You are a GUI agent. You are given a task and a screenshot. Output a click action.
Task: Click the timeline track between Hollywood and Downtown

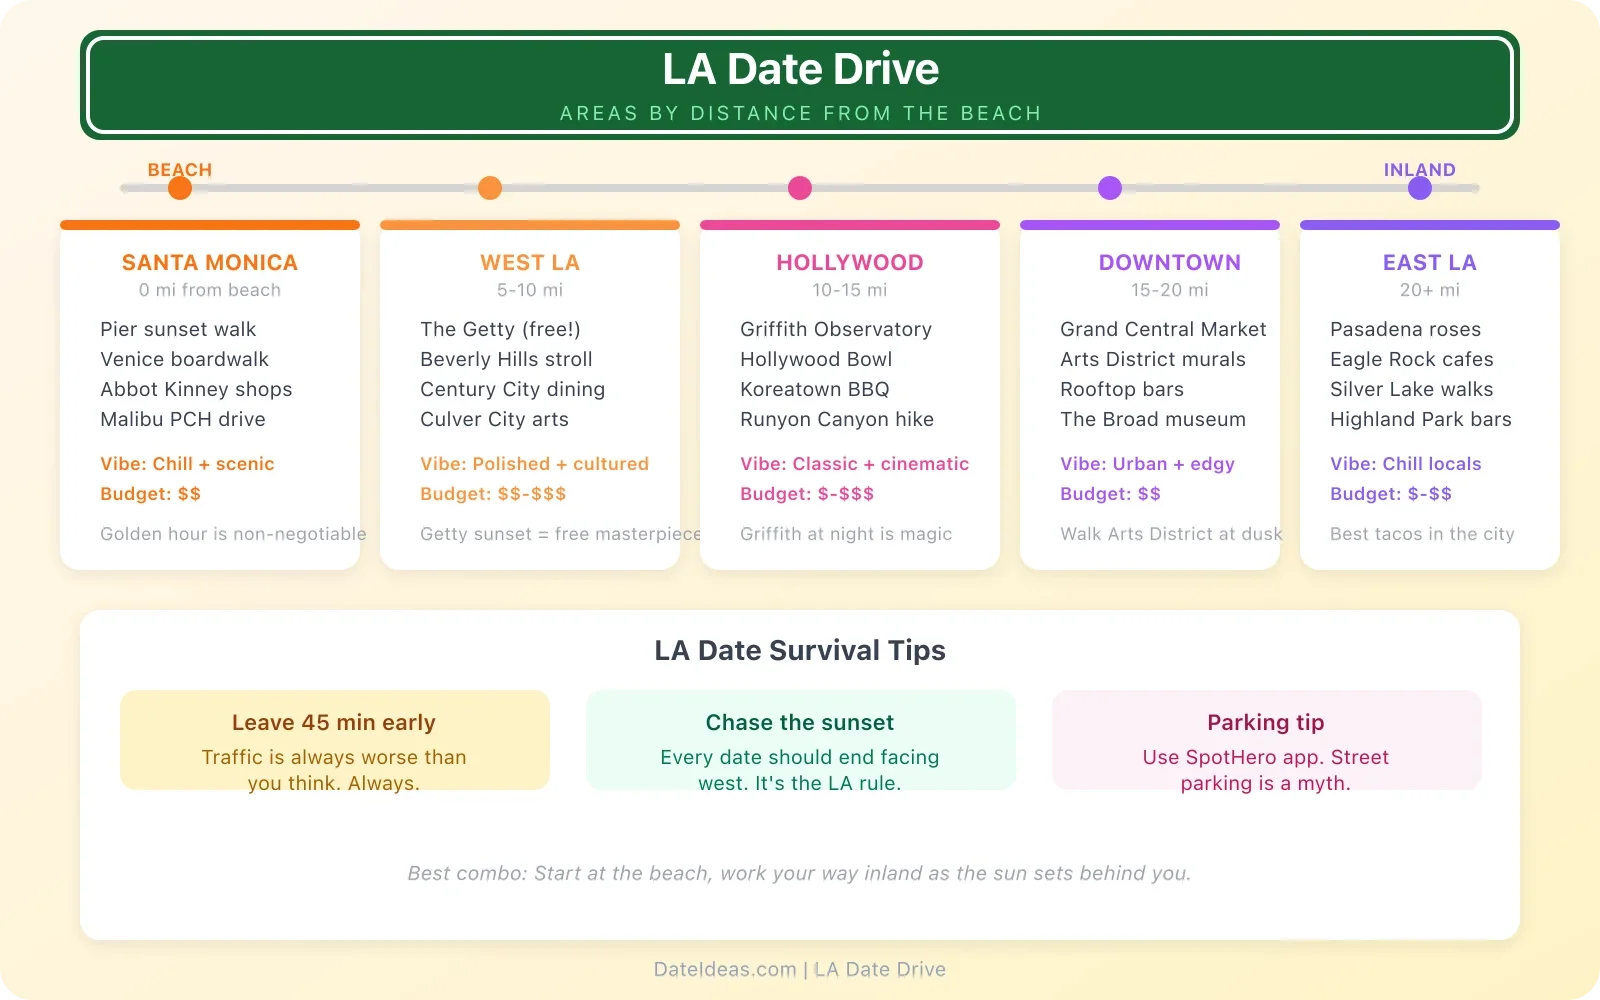(955, 187)
